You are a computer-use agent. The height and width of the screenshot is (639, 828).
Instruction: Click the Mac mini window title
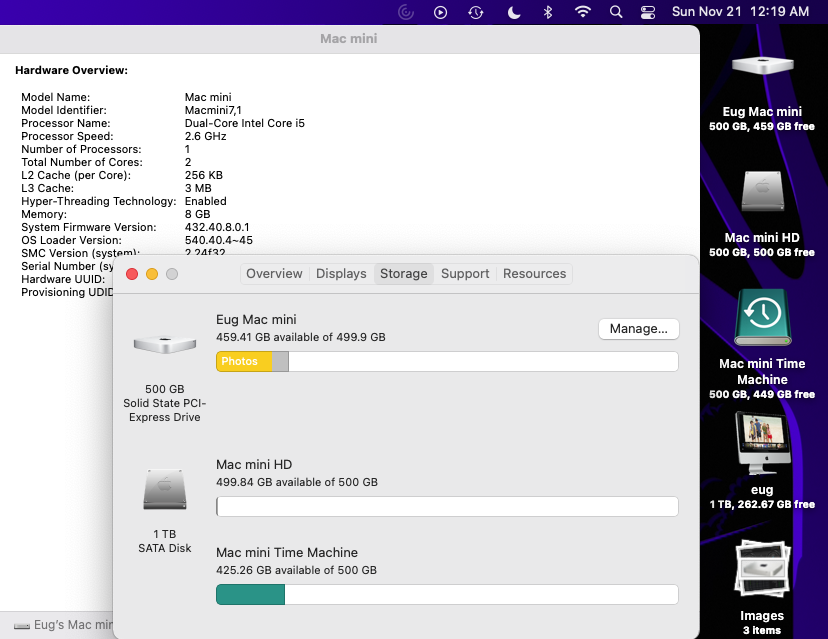(x=349, y=39)
